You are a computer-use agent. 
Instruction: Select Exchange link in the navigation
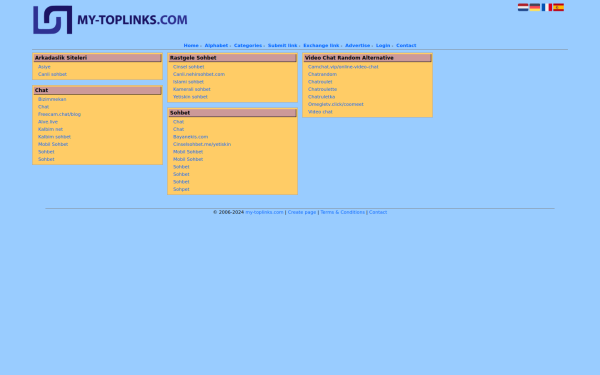321,46
